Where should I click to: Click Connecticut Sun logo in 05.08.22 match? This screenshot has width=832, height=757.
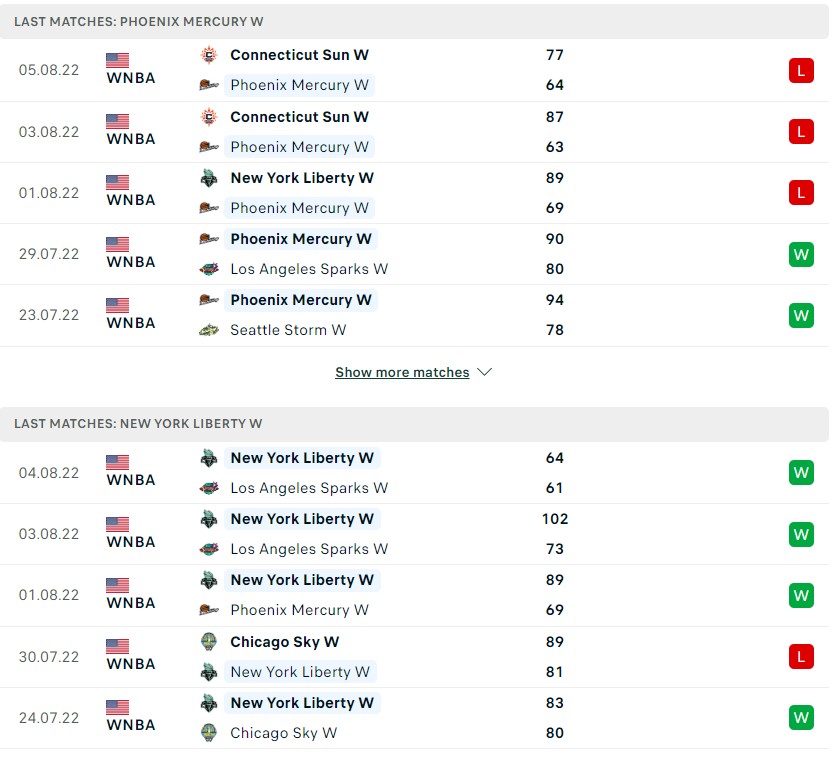[209, 55]
